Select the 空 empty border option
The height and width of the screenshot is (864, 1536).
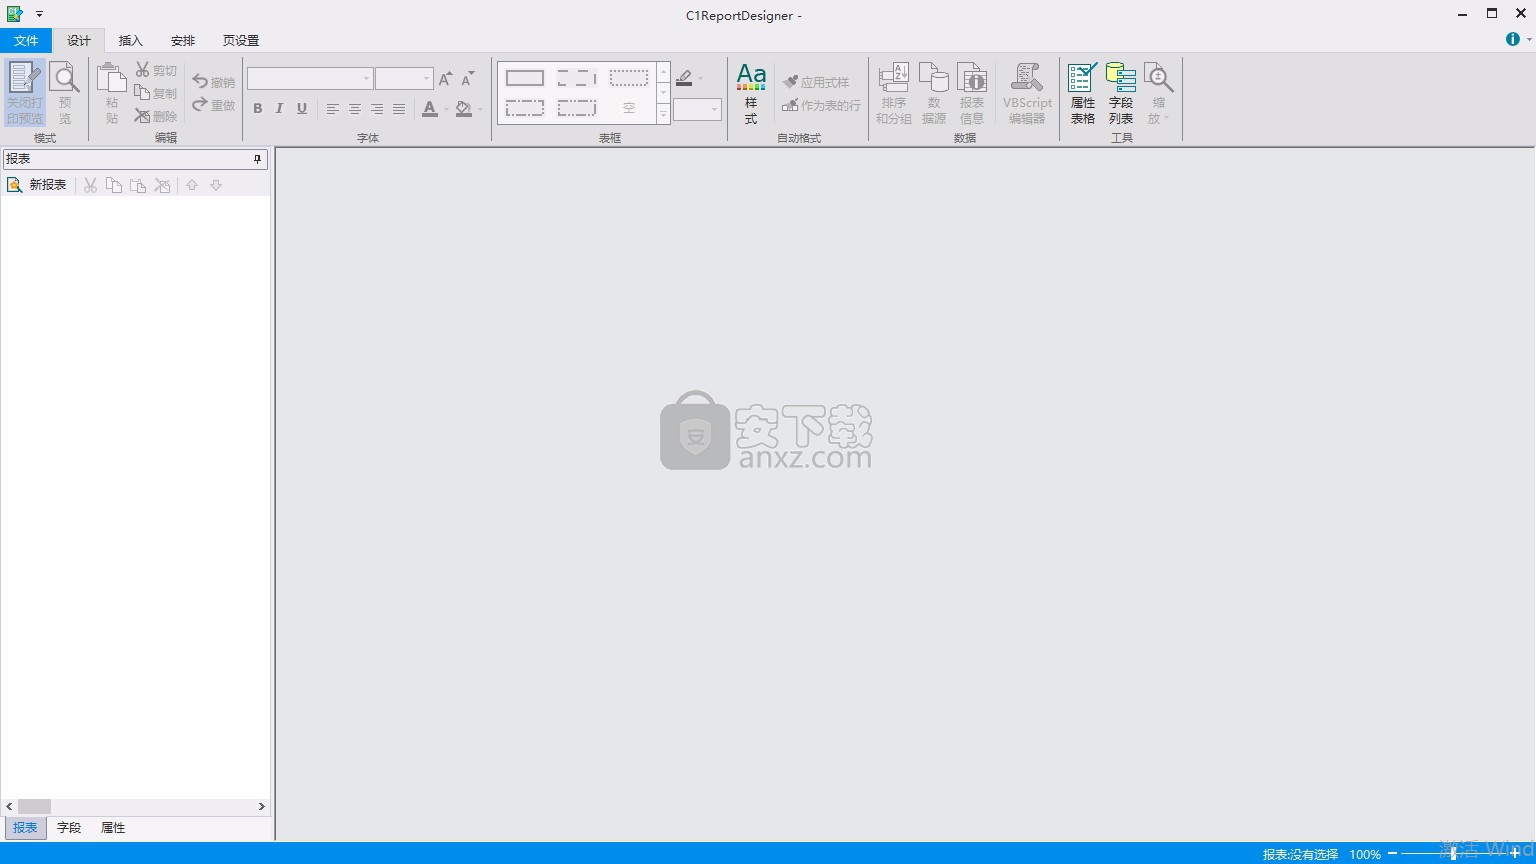point(629,107)
